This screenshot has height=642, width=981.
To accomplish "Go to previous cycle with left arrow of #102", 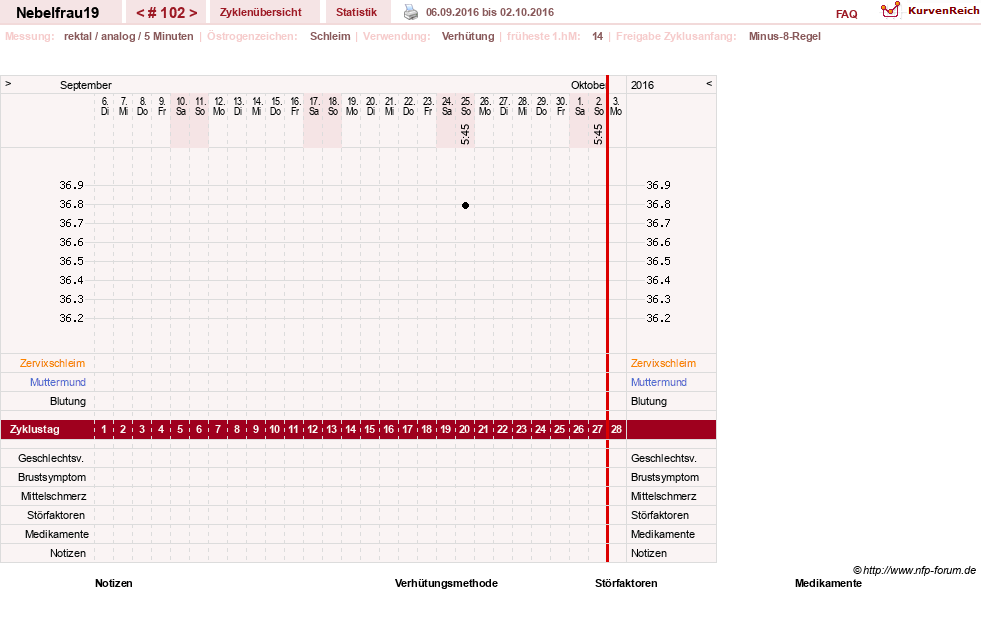I will point(140,12).
